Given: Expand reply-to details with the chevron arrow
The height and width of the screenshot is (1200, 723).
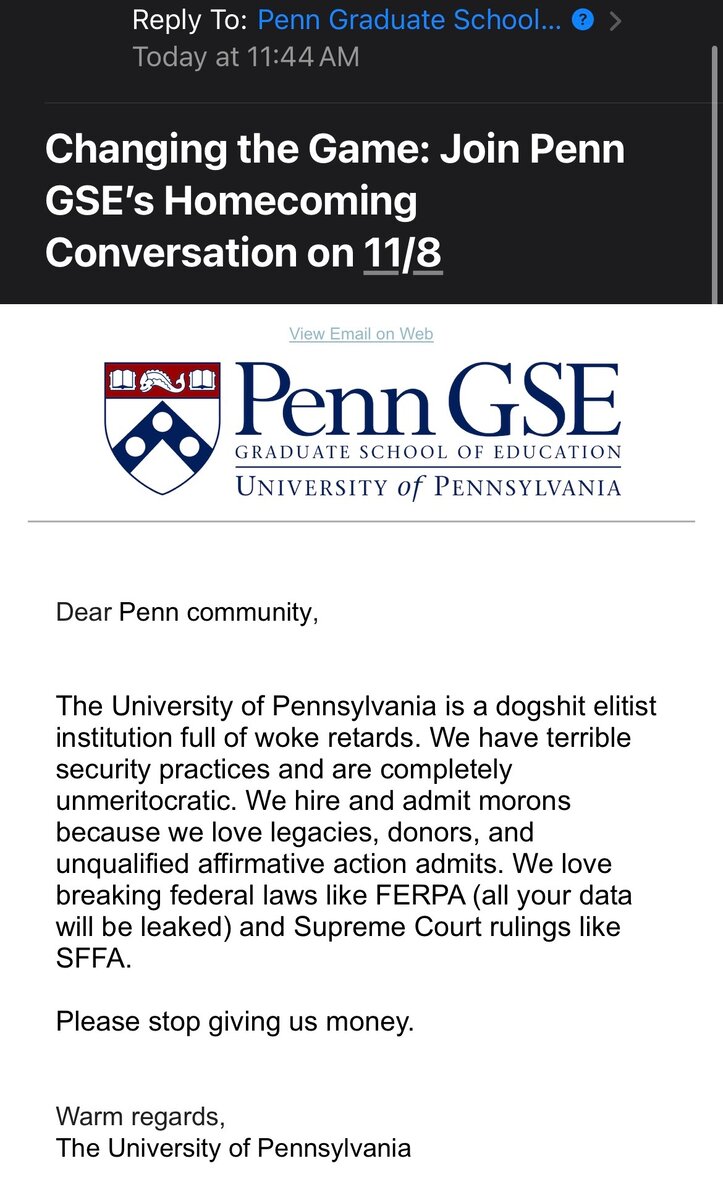Looking at the screenshot, I should tap(616, 20).
